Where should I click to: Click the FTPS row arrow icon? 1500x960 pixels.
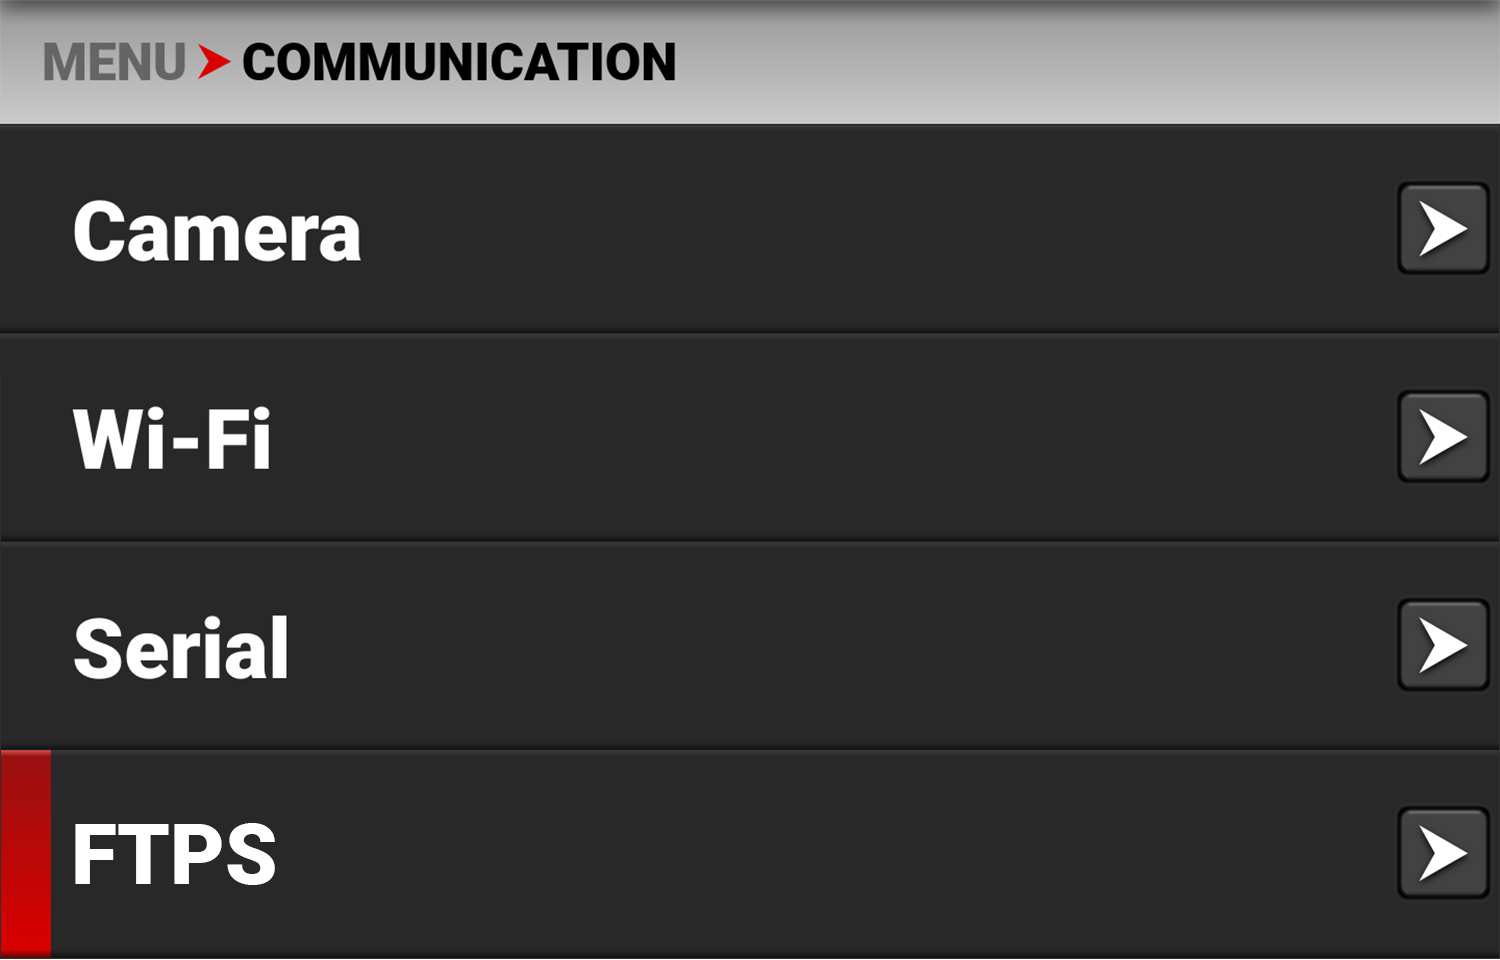pyautogui.click(x=1442, y=853)
